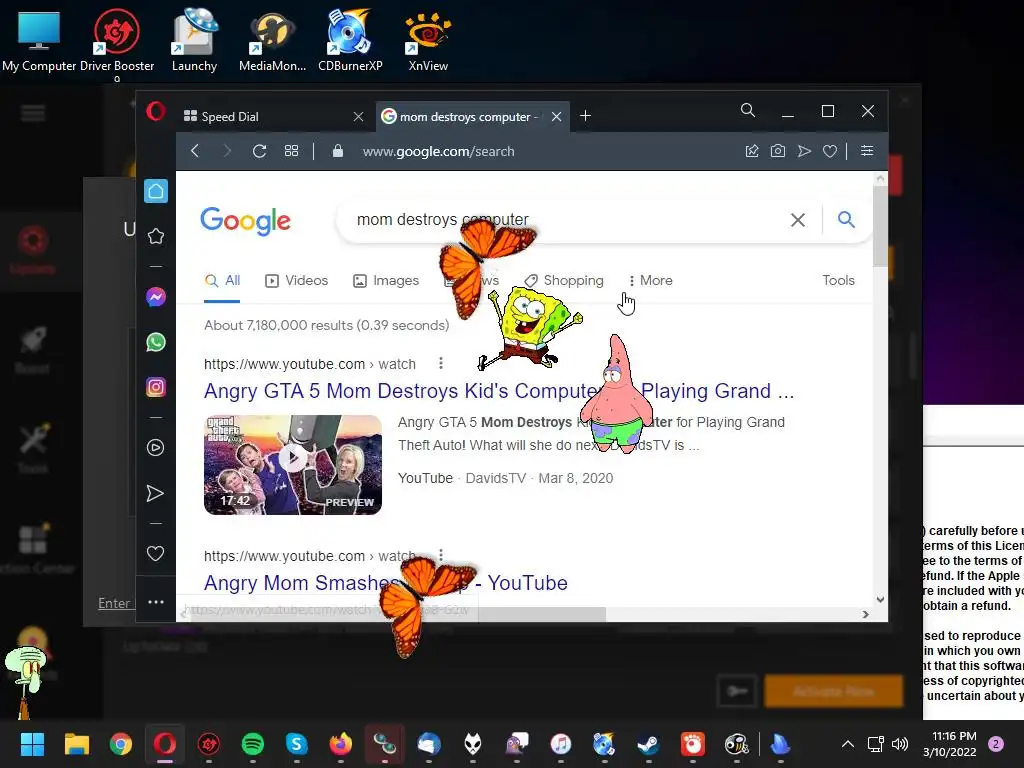The image size is (1024, 768).
Task: Open Firefox from the taskbar
Action: [x=340, y=744]
